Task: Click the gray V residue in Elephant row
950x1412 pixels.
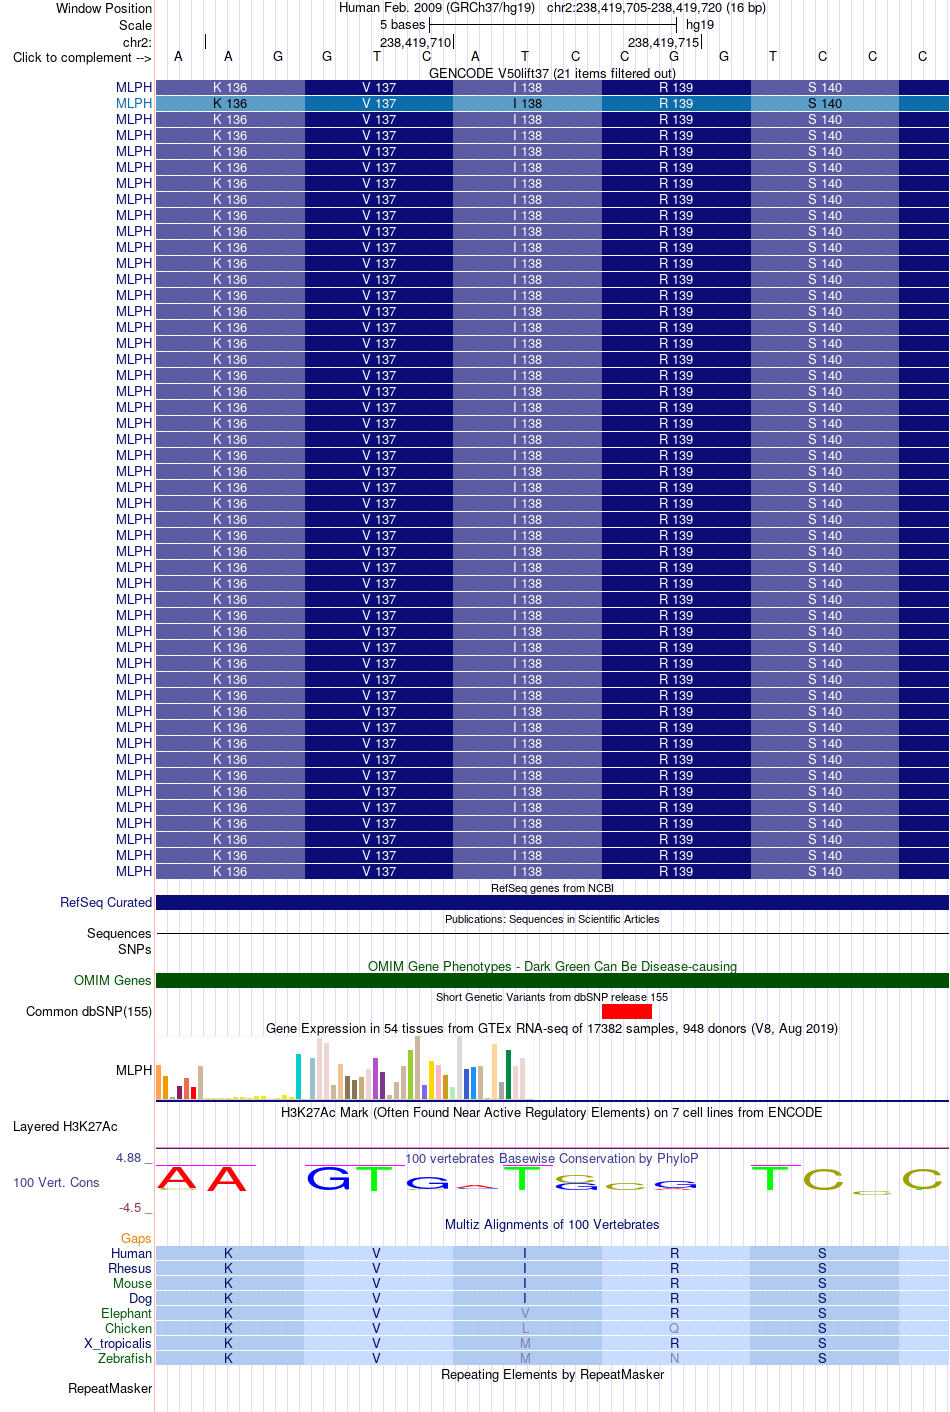Action: [x=525, y=1313]
